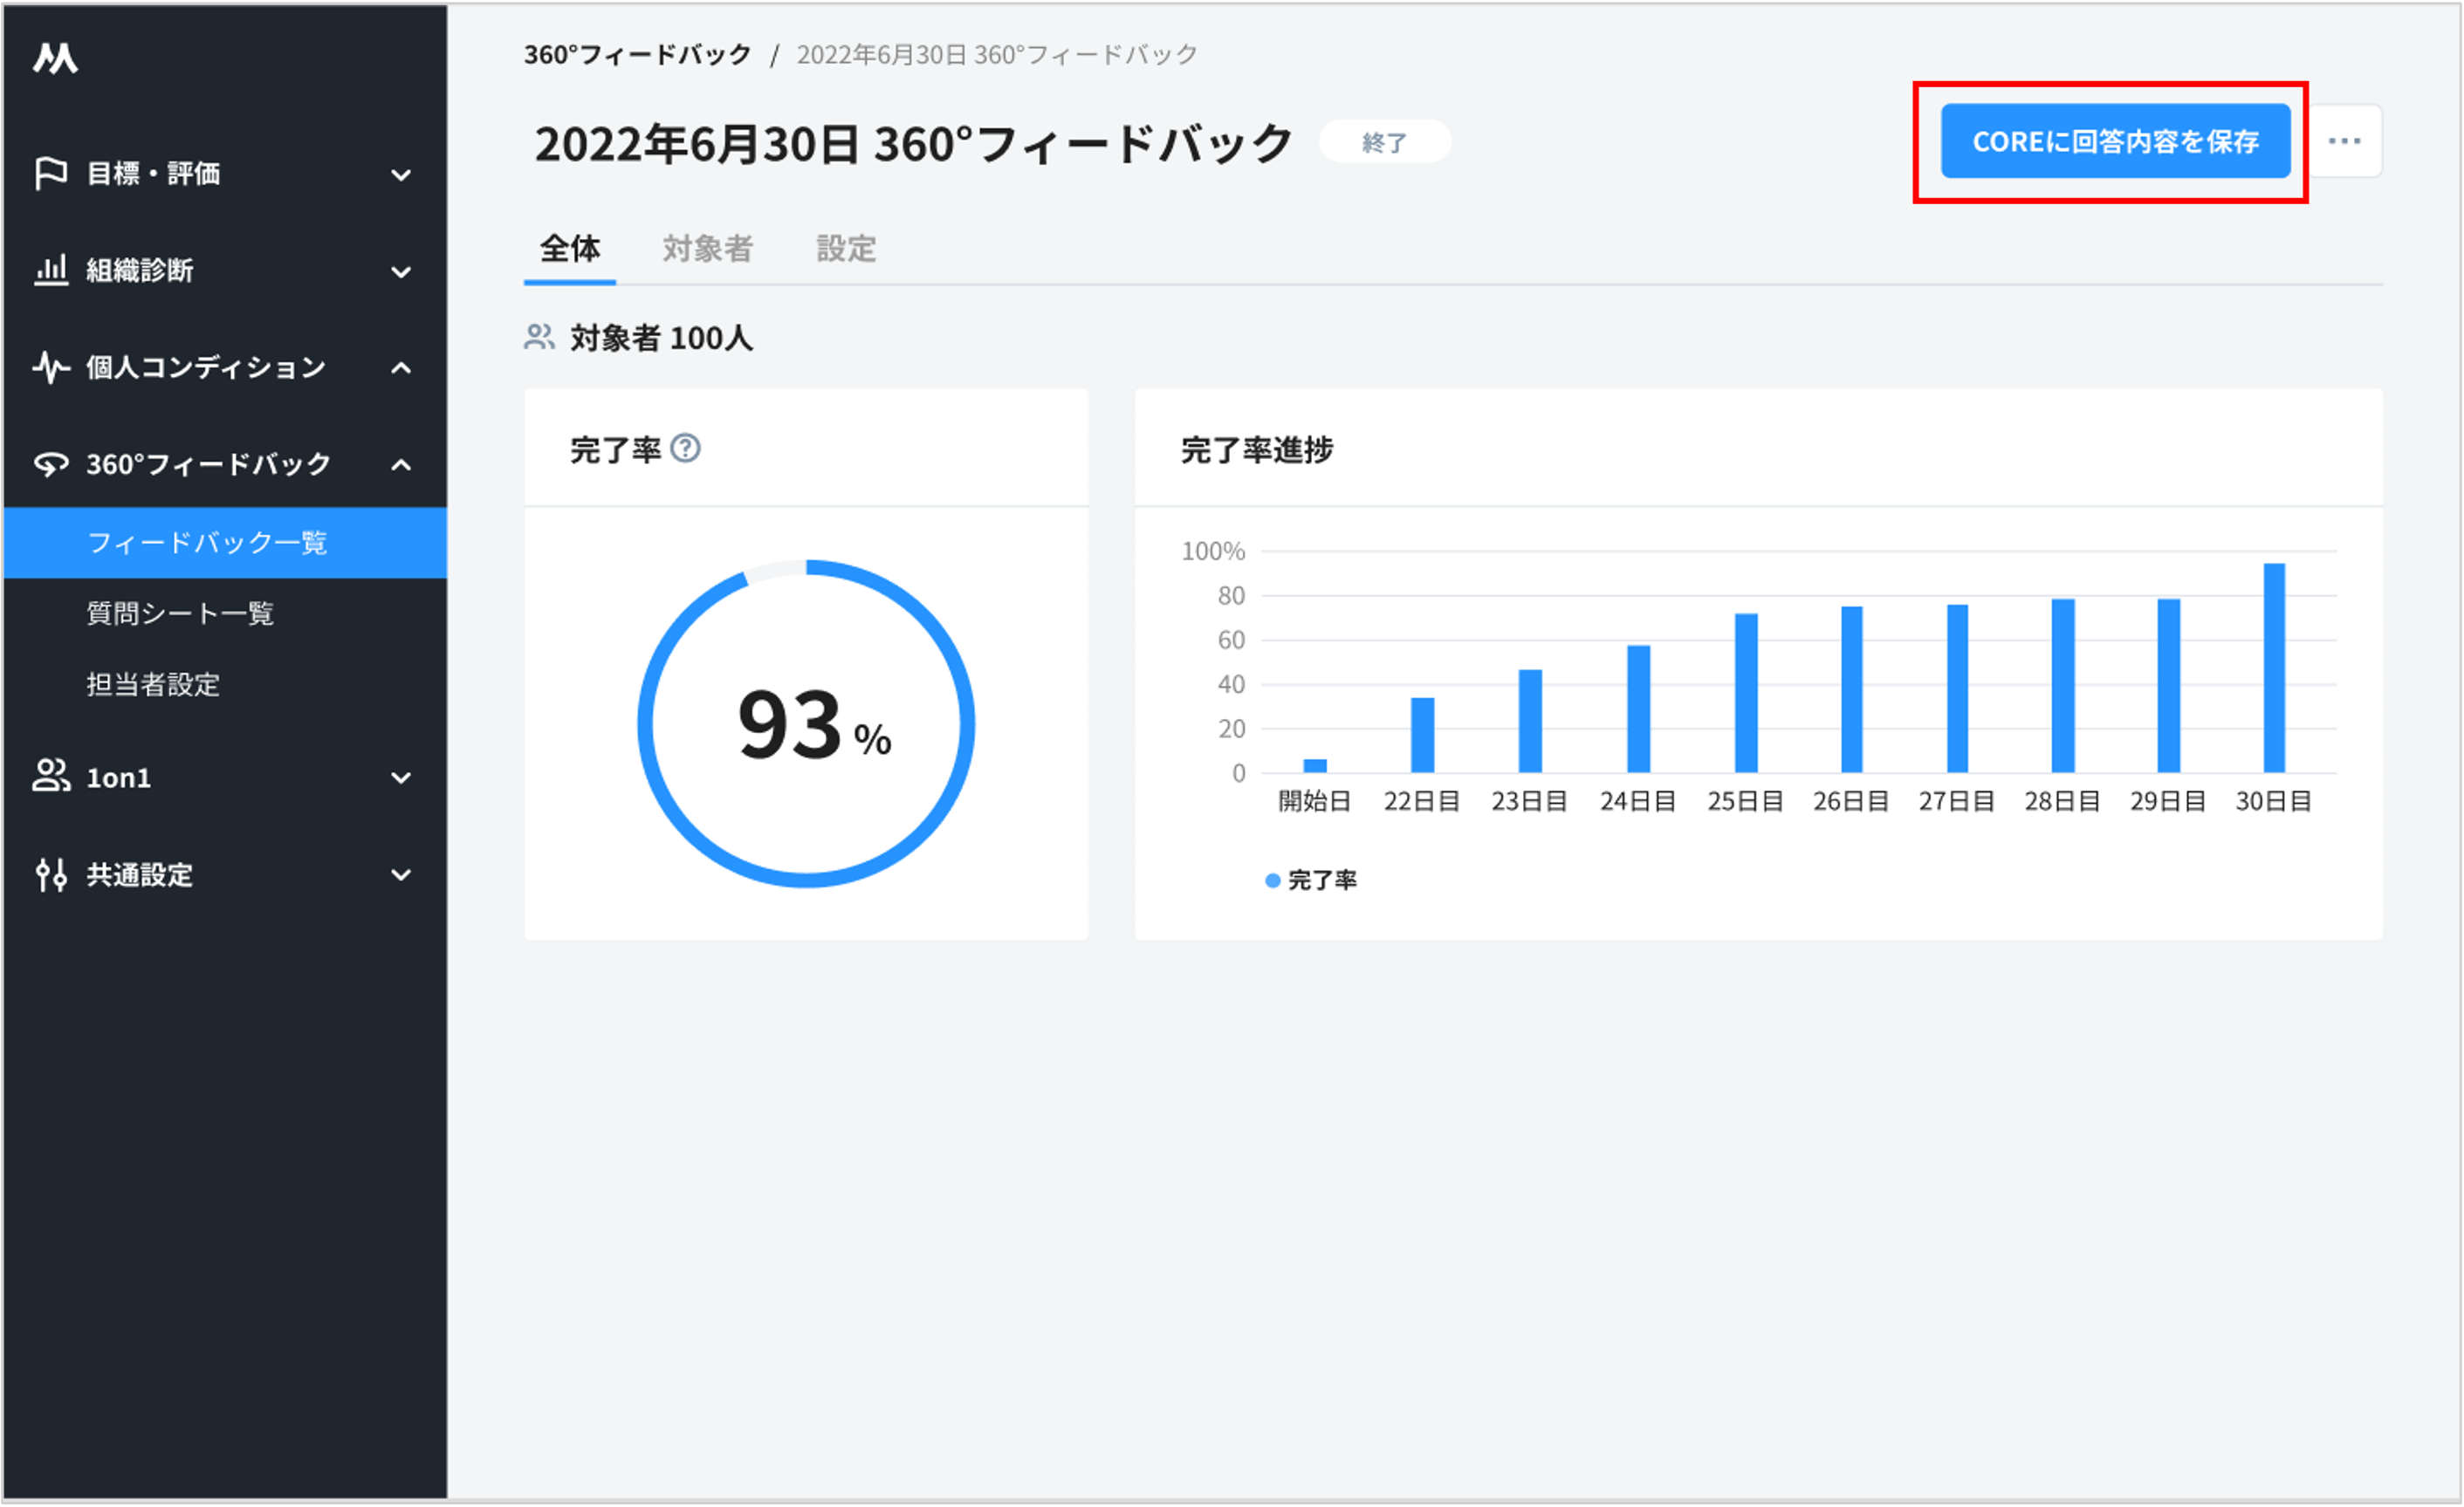Open the breadcrumb link 360°フィードバック
This screenshot has width=2464, height=1507.
636,55
